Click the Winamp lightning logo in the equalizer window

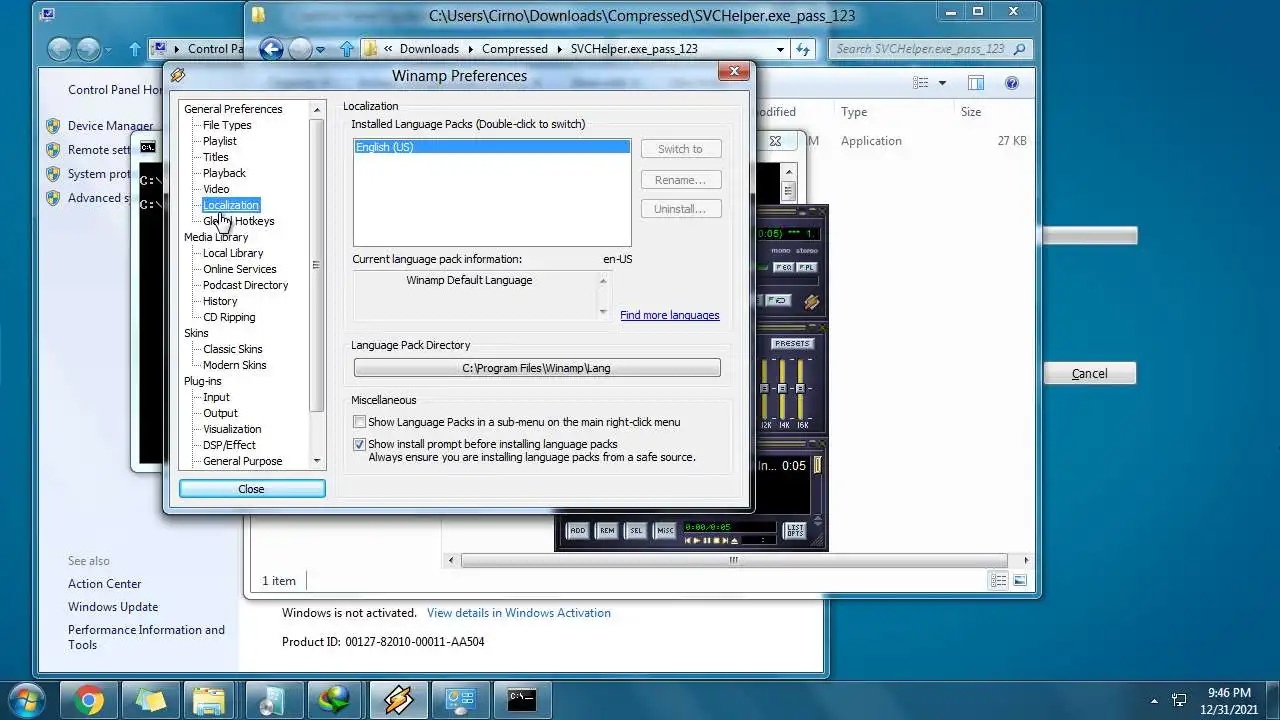click(811, 301)
